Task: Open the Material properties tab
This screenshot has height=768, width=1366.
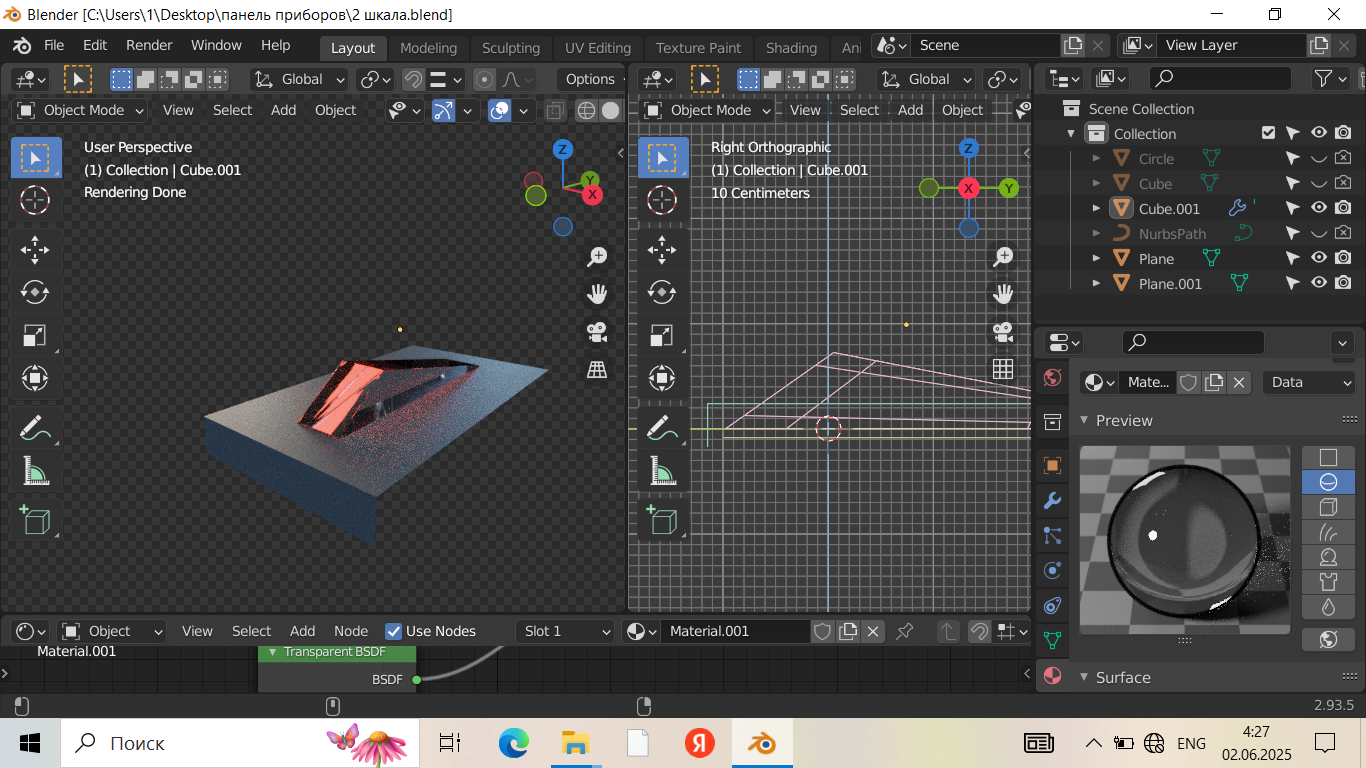Action: [1052, 675]
